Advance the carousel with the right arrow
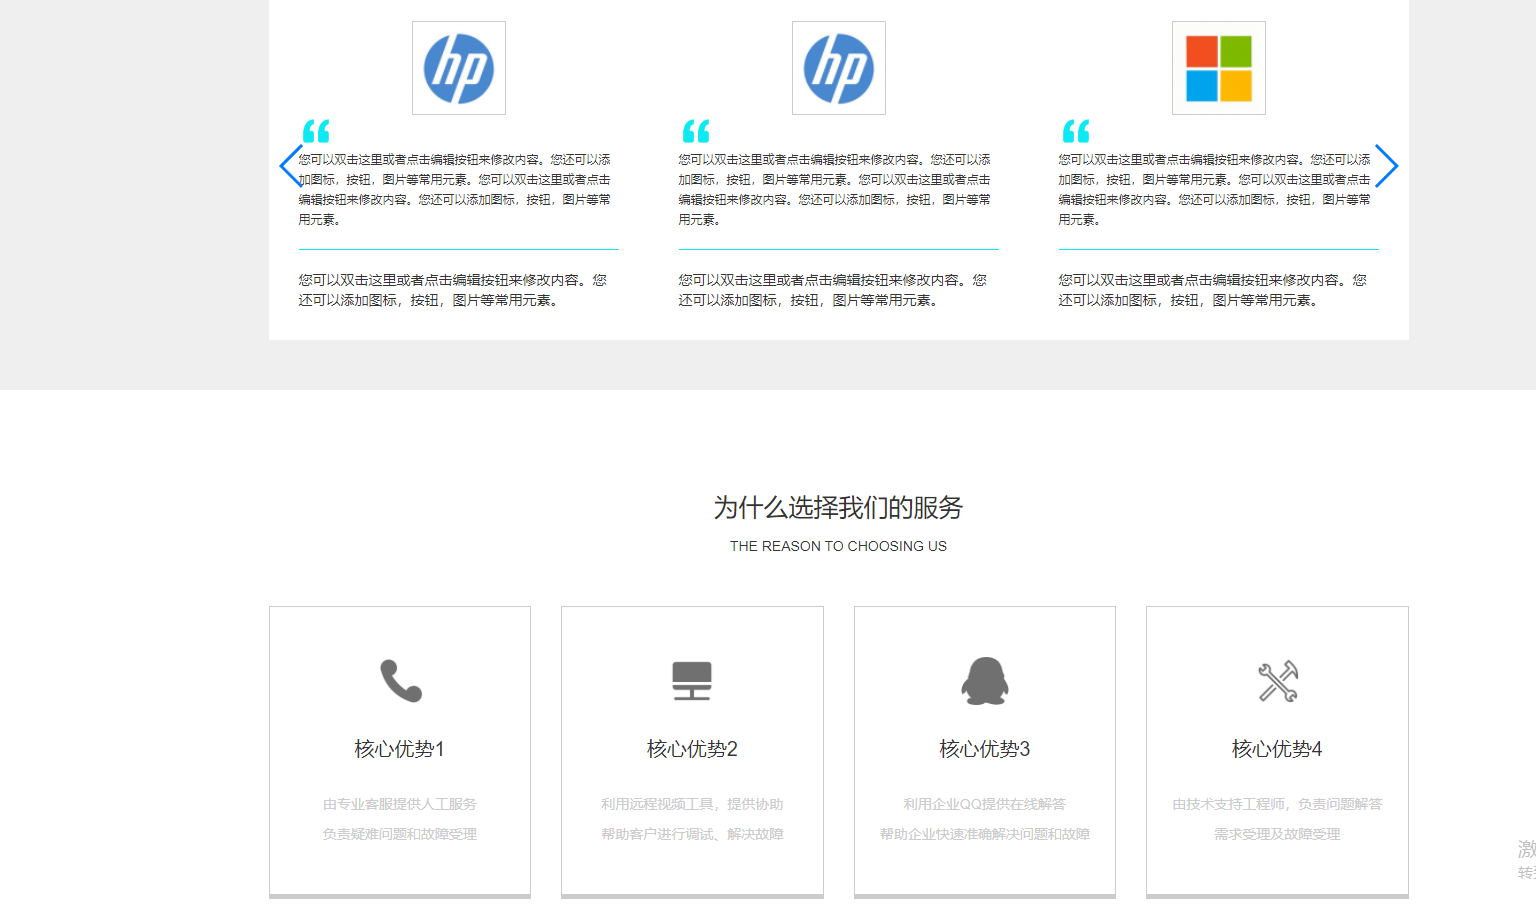Screen dimensions: 1536x919 1387,166
